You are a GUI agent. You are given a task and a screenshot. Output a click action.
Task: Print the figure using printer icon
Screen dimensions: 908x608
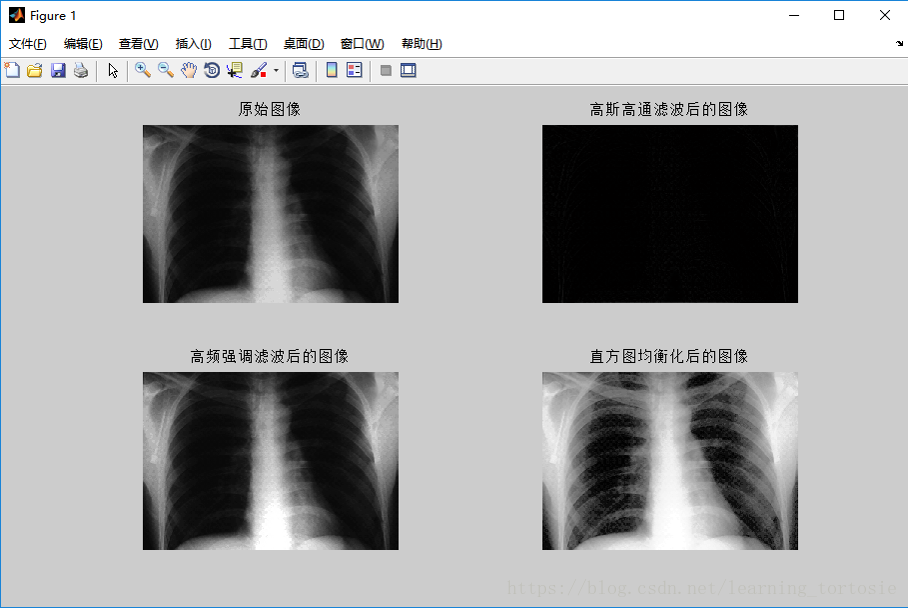pos(81,71)
